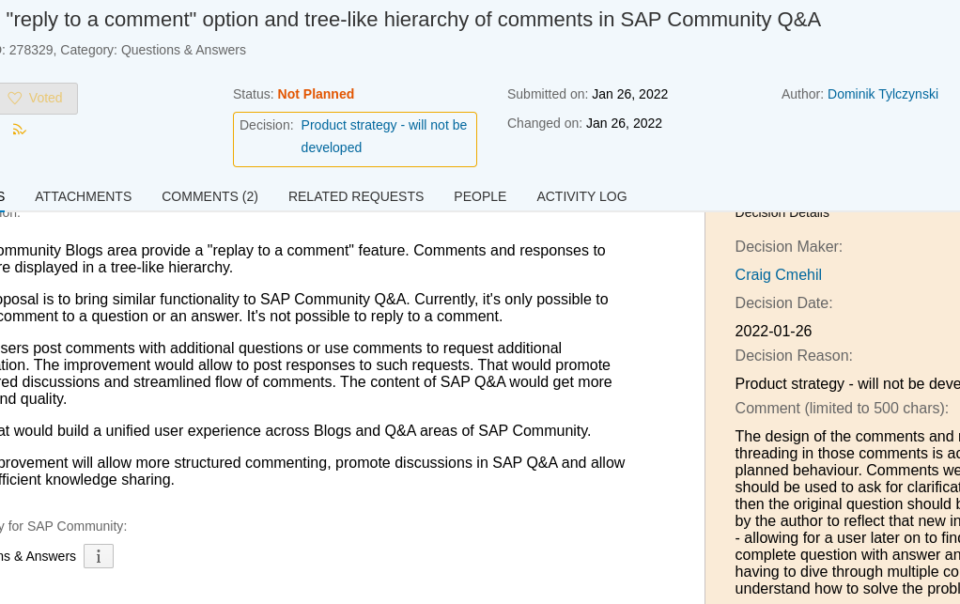Open the Comments (2) tab

click(x=210, y=196)
